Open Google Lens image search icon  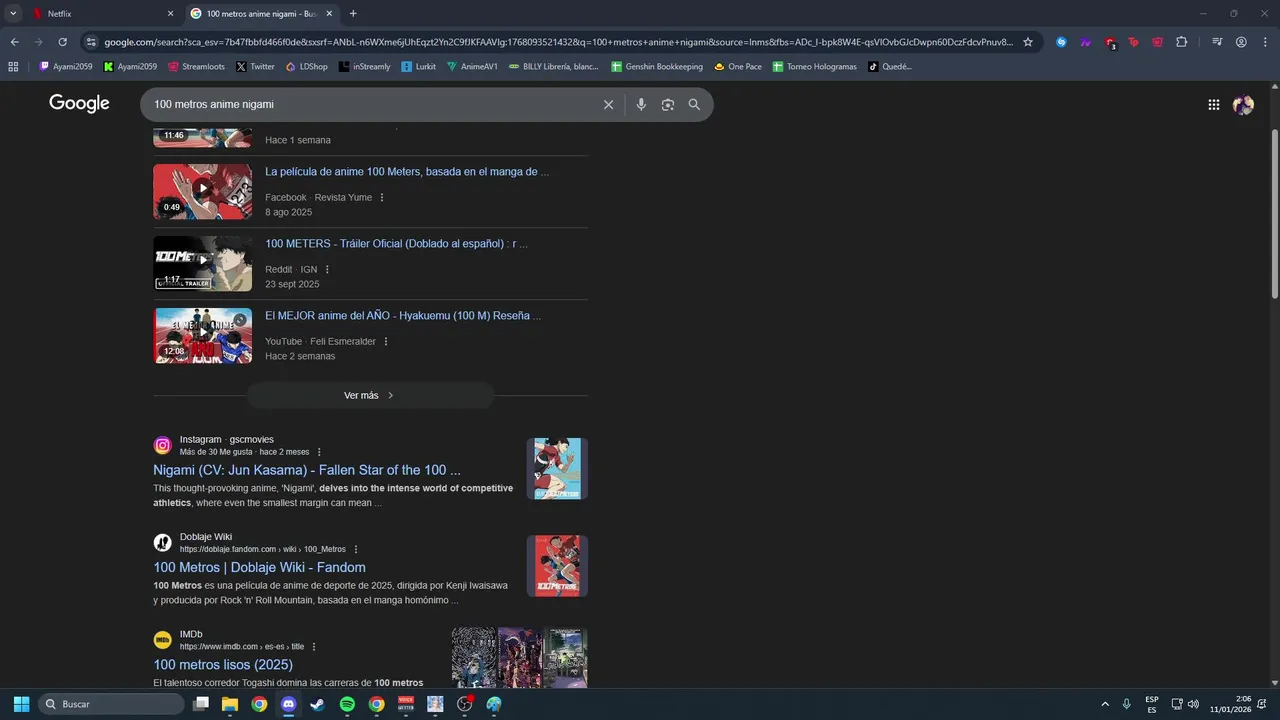(668, 104)
